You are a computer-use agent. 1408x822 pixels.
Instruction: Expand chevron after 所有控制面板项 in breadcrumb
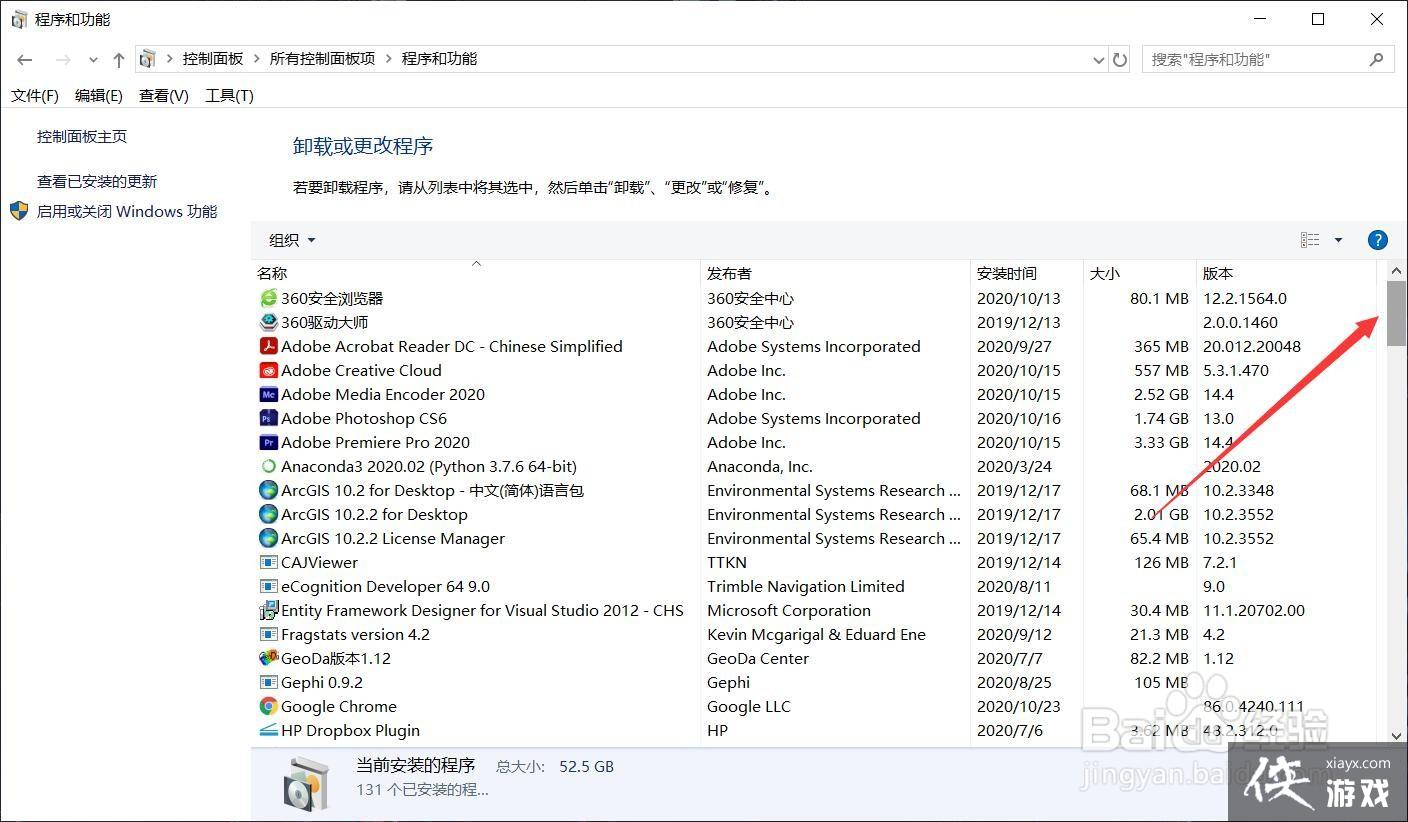pyautogui.click(x=388, y=59)
